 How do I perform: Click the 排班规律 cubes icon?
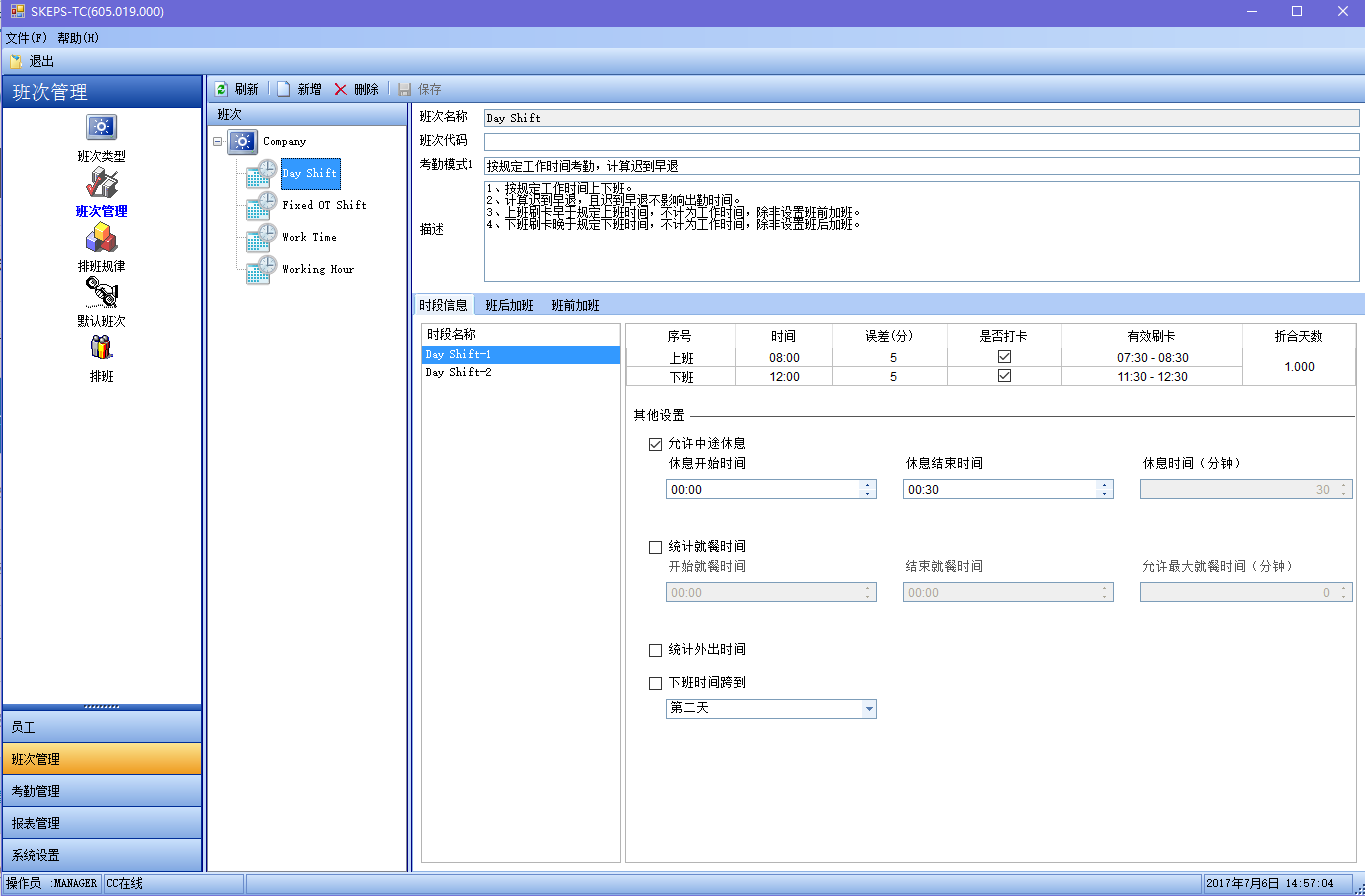coord(101,238)
